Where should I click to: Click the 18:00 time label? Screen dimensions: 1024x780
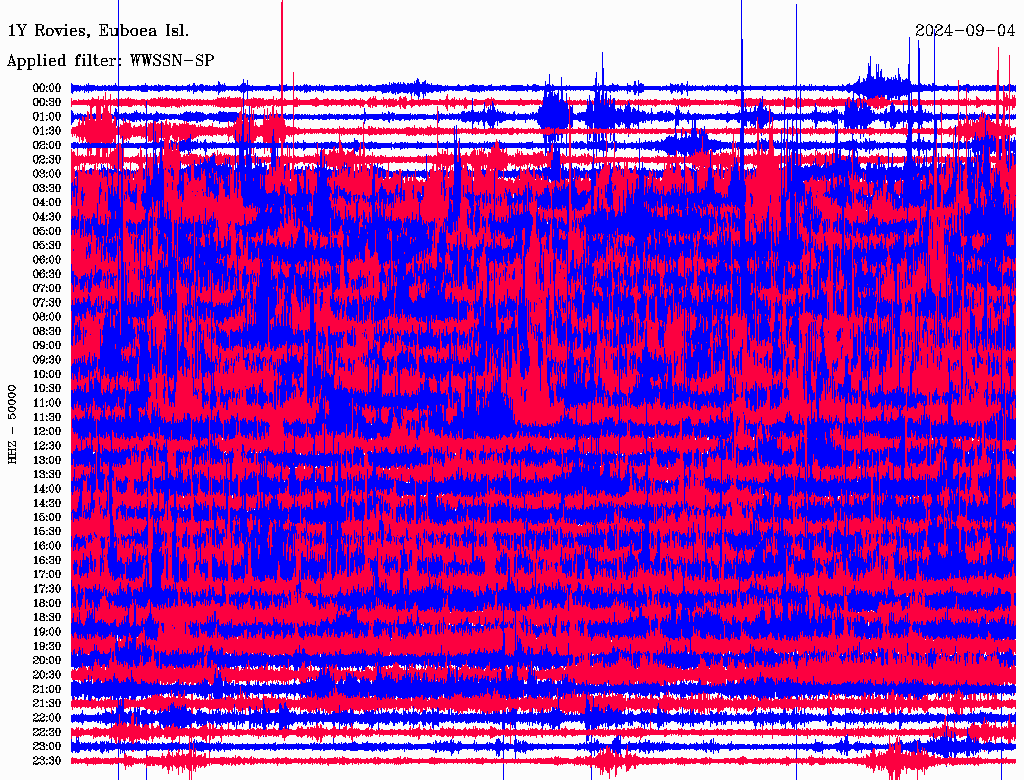point(47,603)
